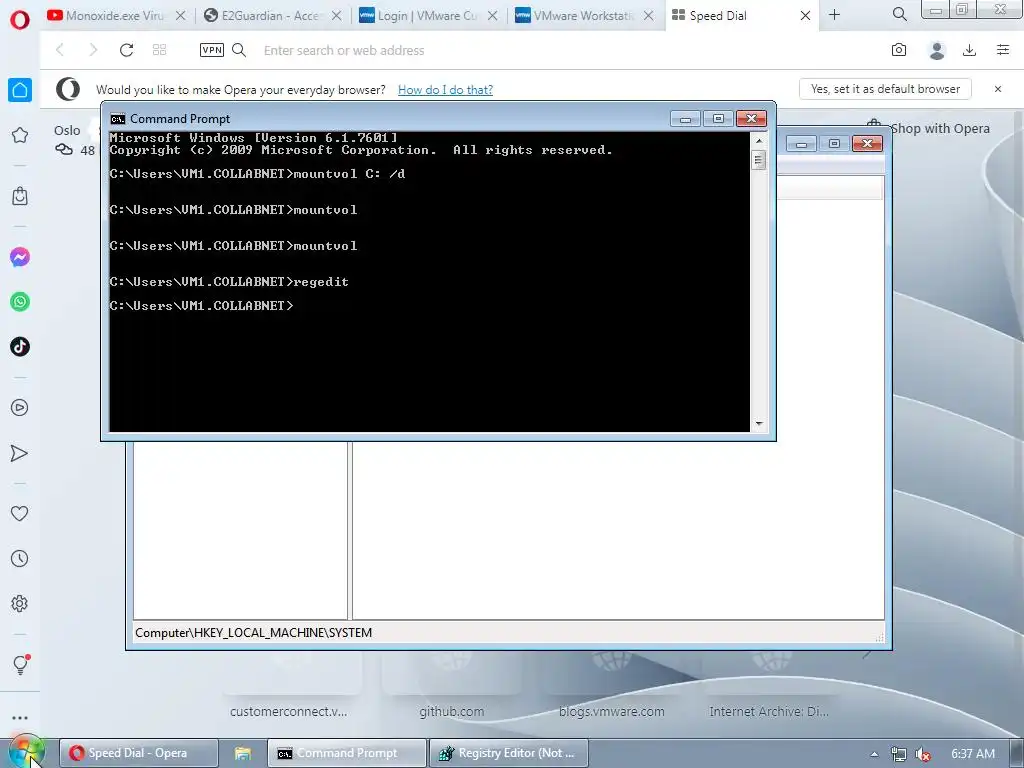Open muted volume tray icon
This screenshot has height=768, width=1024.
[922, 754]
